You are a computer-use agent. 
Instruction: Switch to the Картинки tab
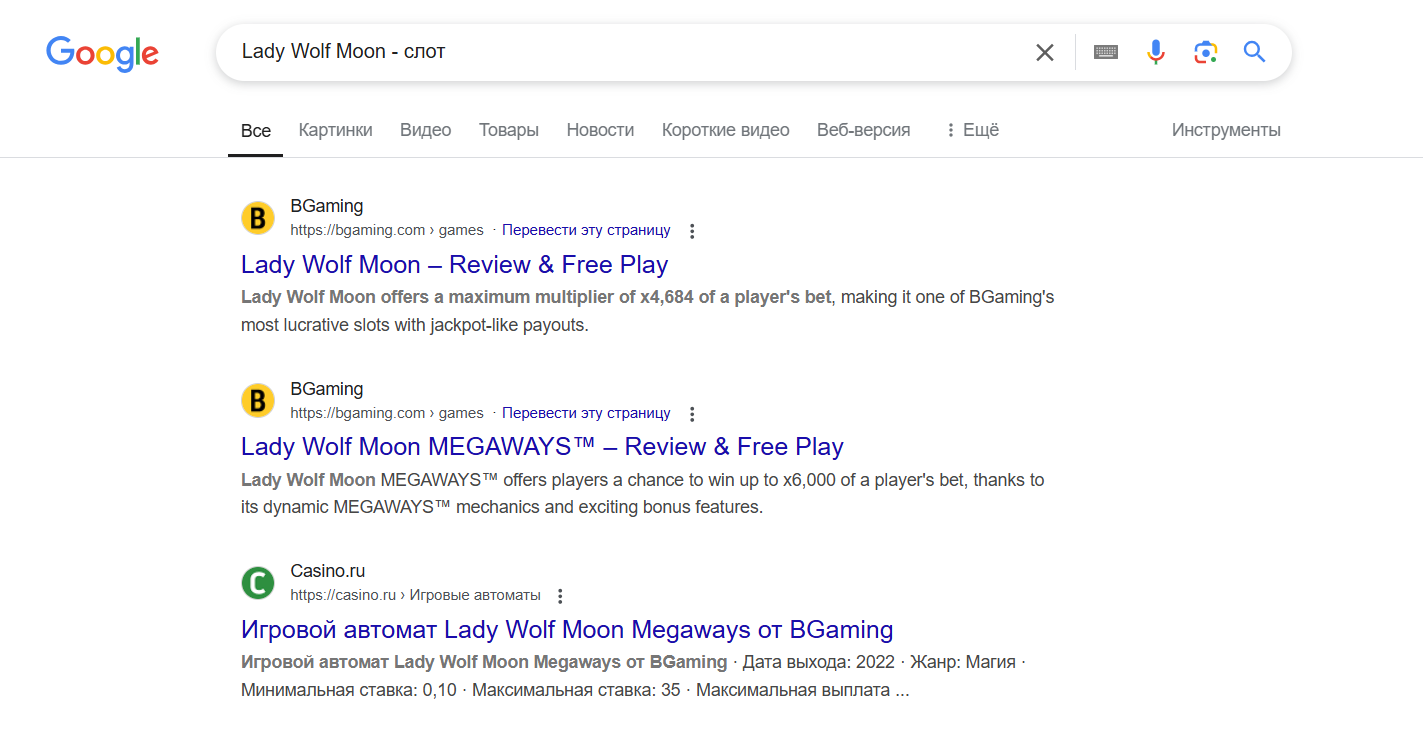(x=336, y=130)
